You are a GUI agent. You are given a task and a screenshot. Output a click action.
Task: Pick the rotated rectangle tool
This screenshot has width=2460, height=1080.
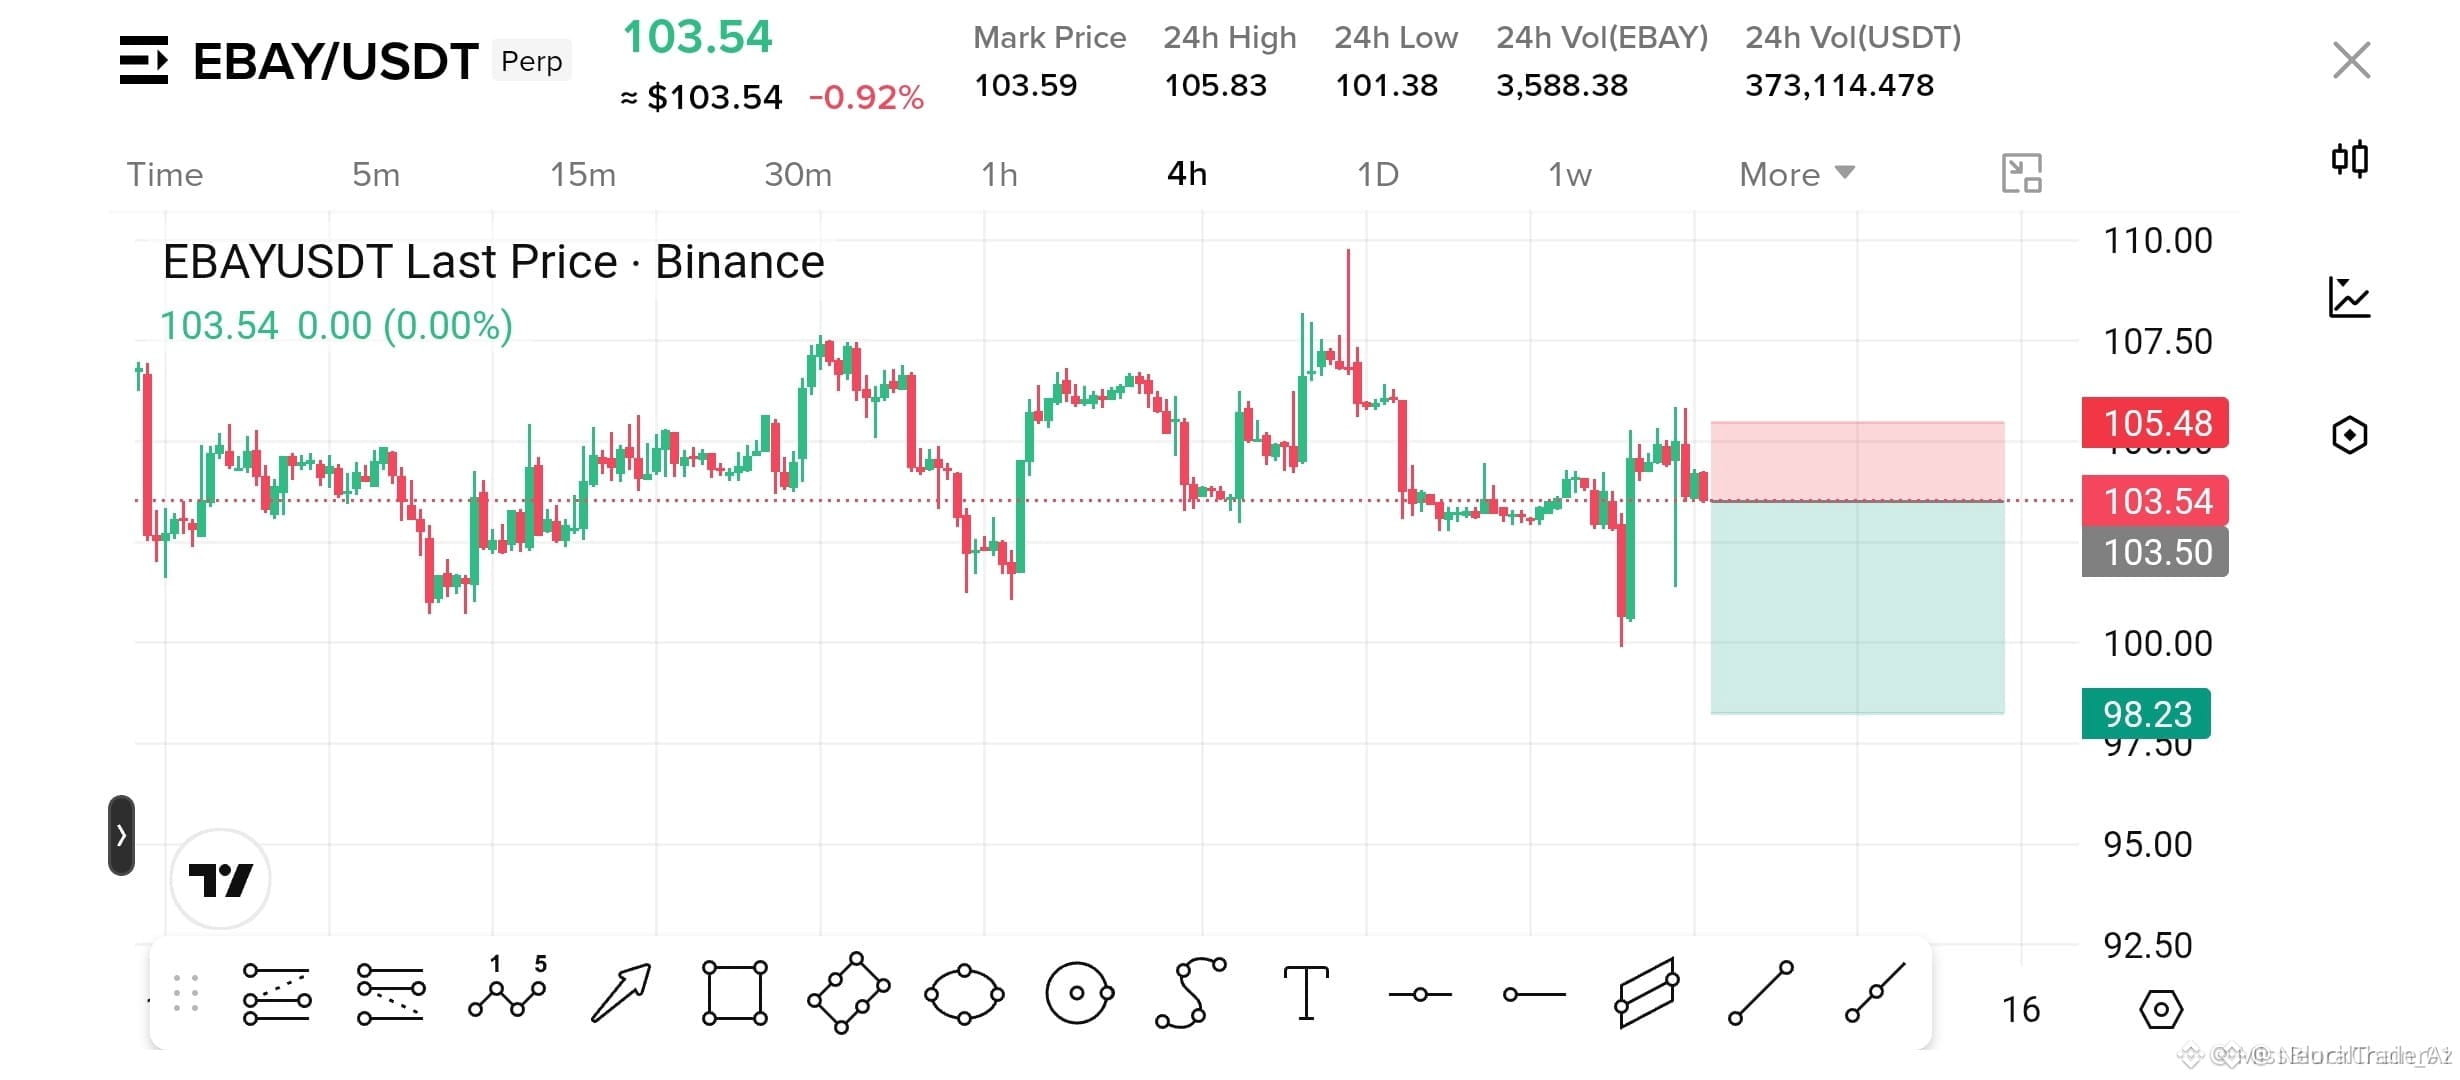pos(849,993)
